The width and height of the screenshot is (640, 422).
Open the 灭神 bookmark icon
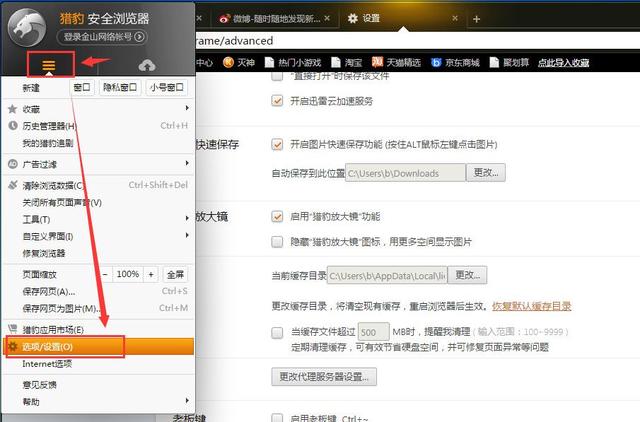tap(228, 62)
